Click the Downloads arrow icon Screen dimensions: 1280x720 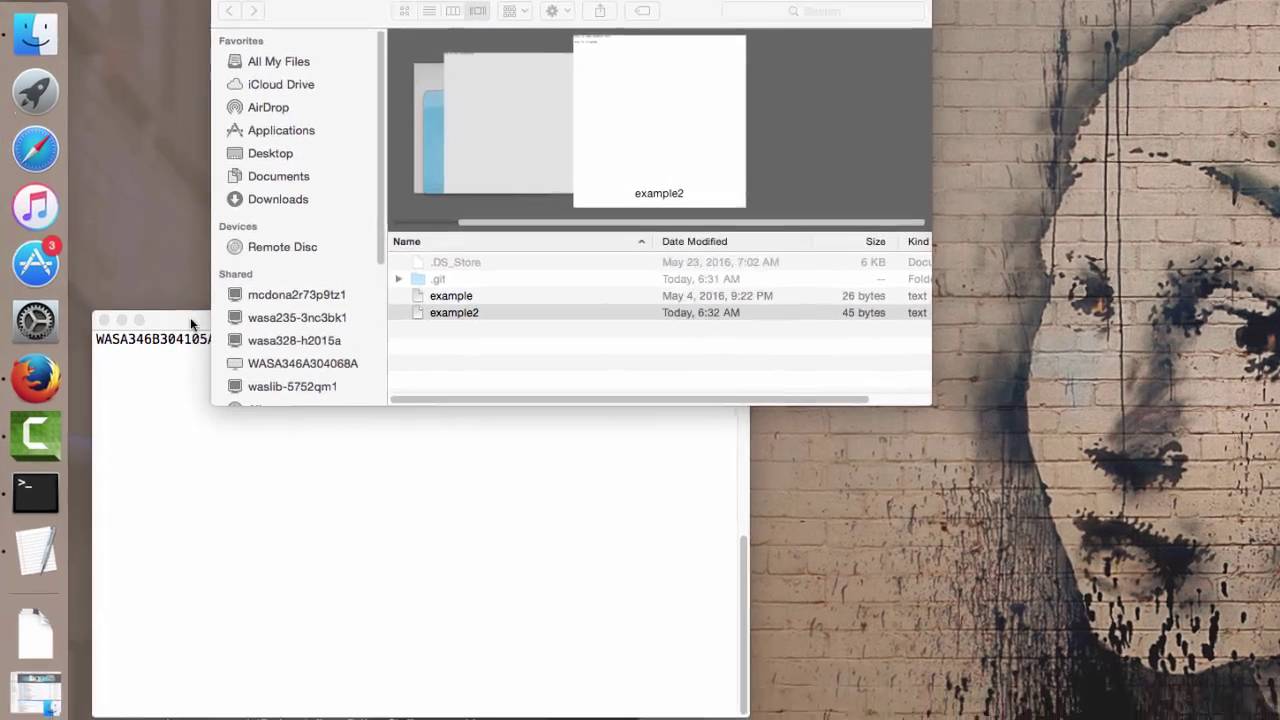pos(235,199)
